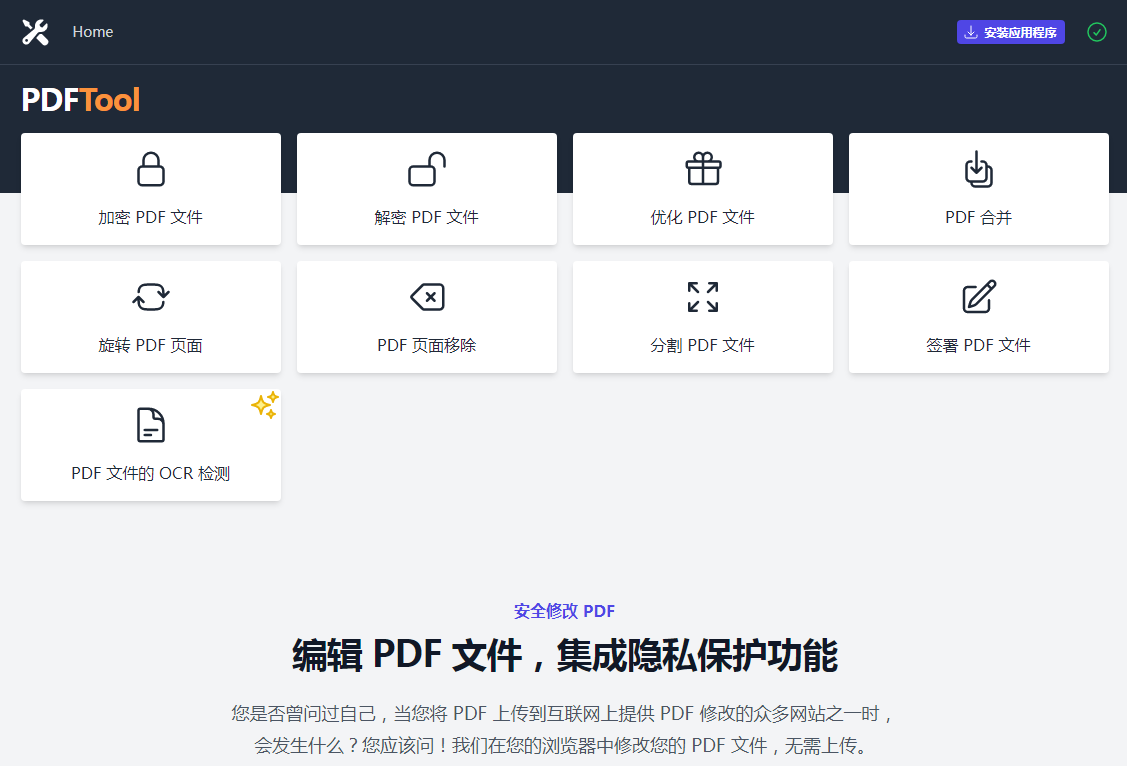The width and height of the screenshot is (1127, 766).
Task: Open the 安全修改 PDF link
Action: pyautogui.click(x=563, y=610)
